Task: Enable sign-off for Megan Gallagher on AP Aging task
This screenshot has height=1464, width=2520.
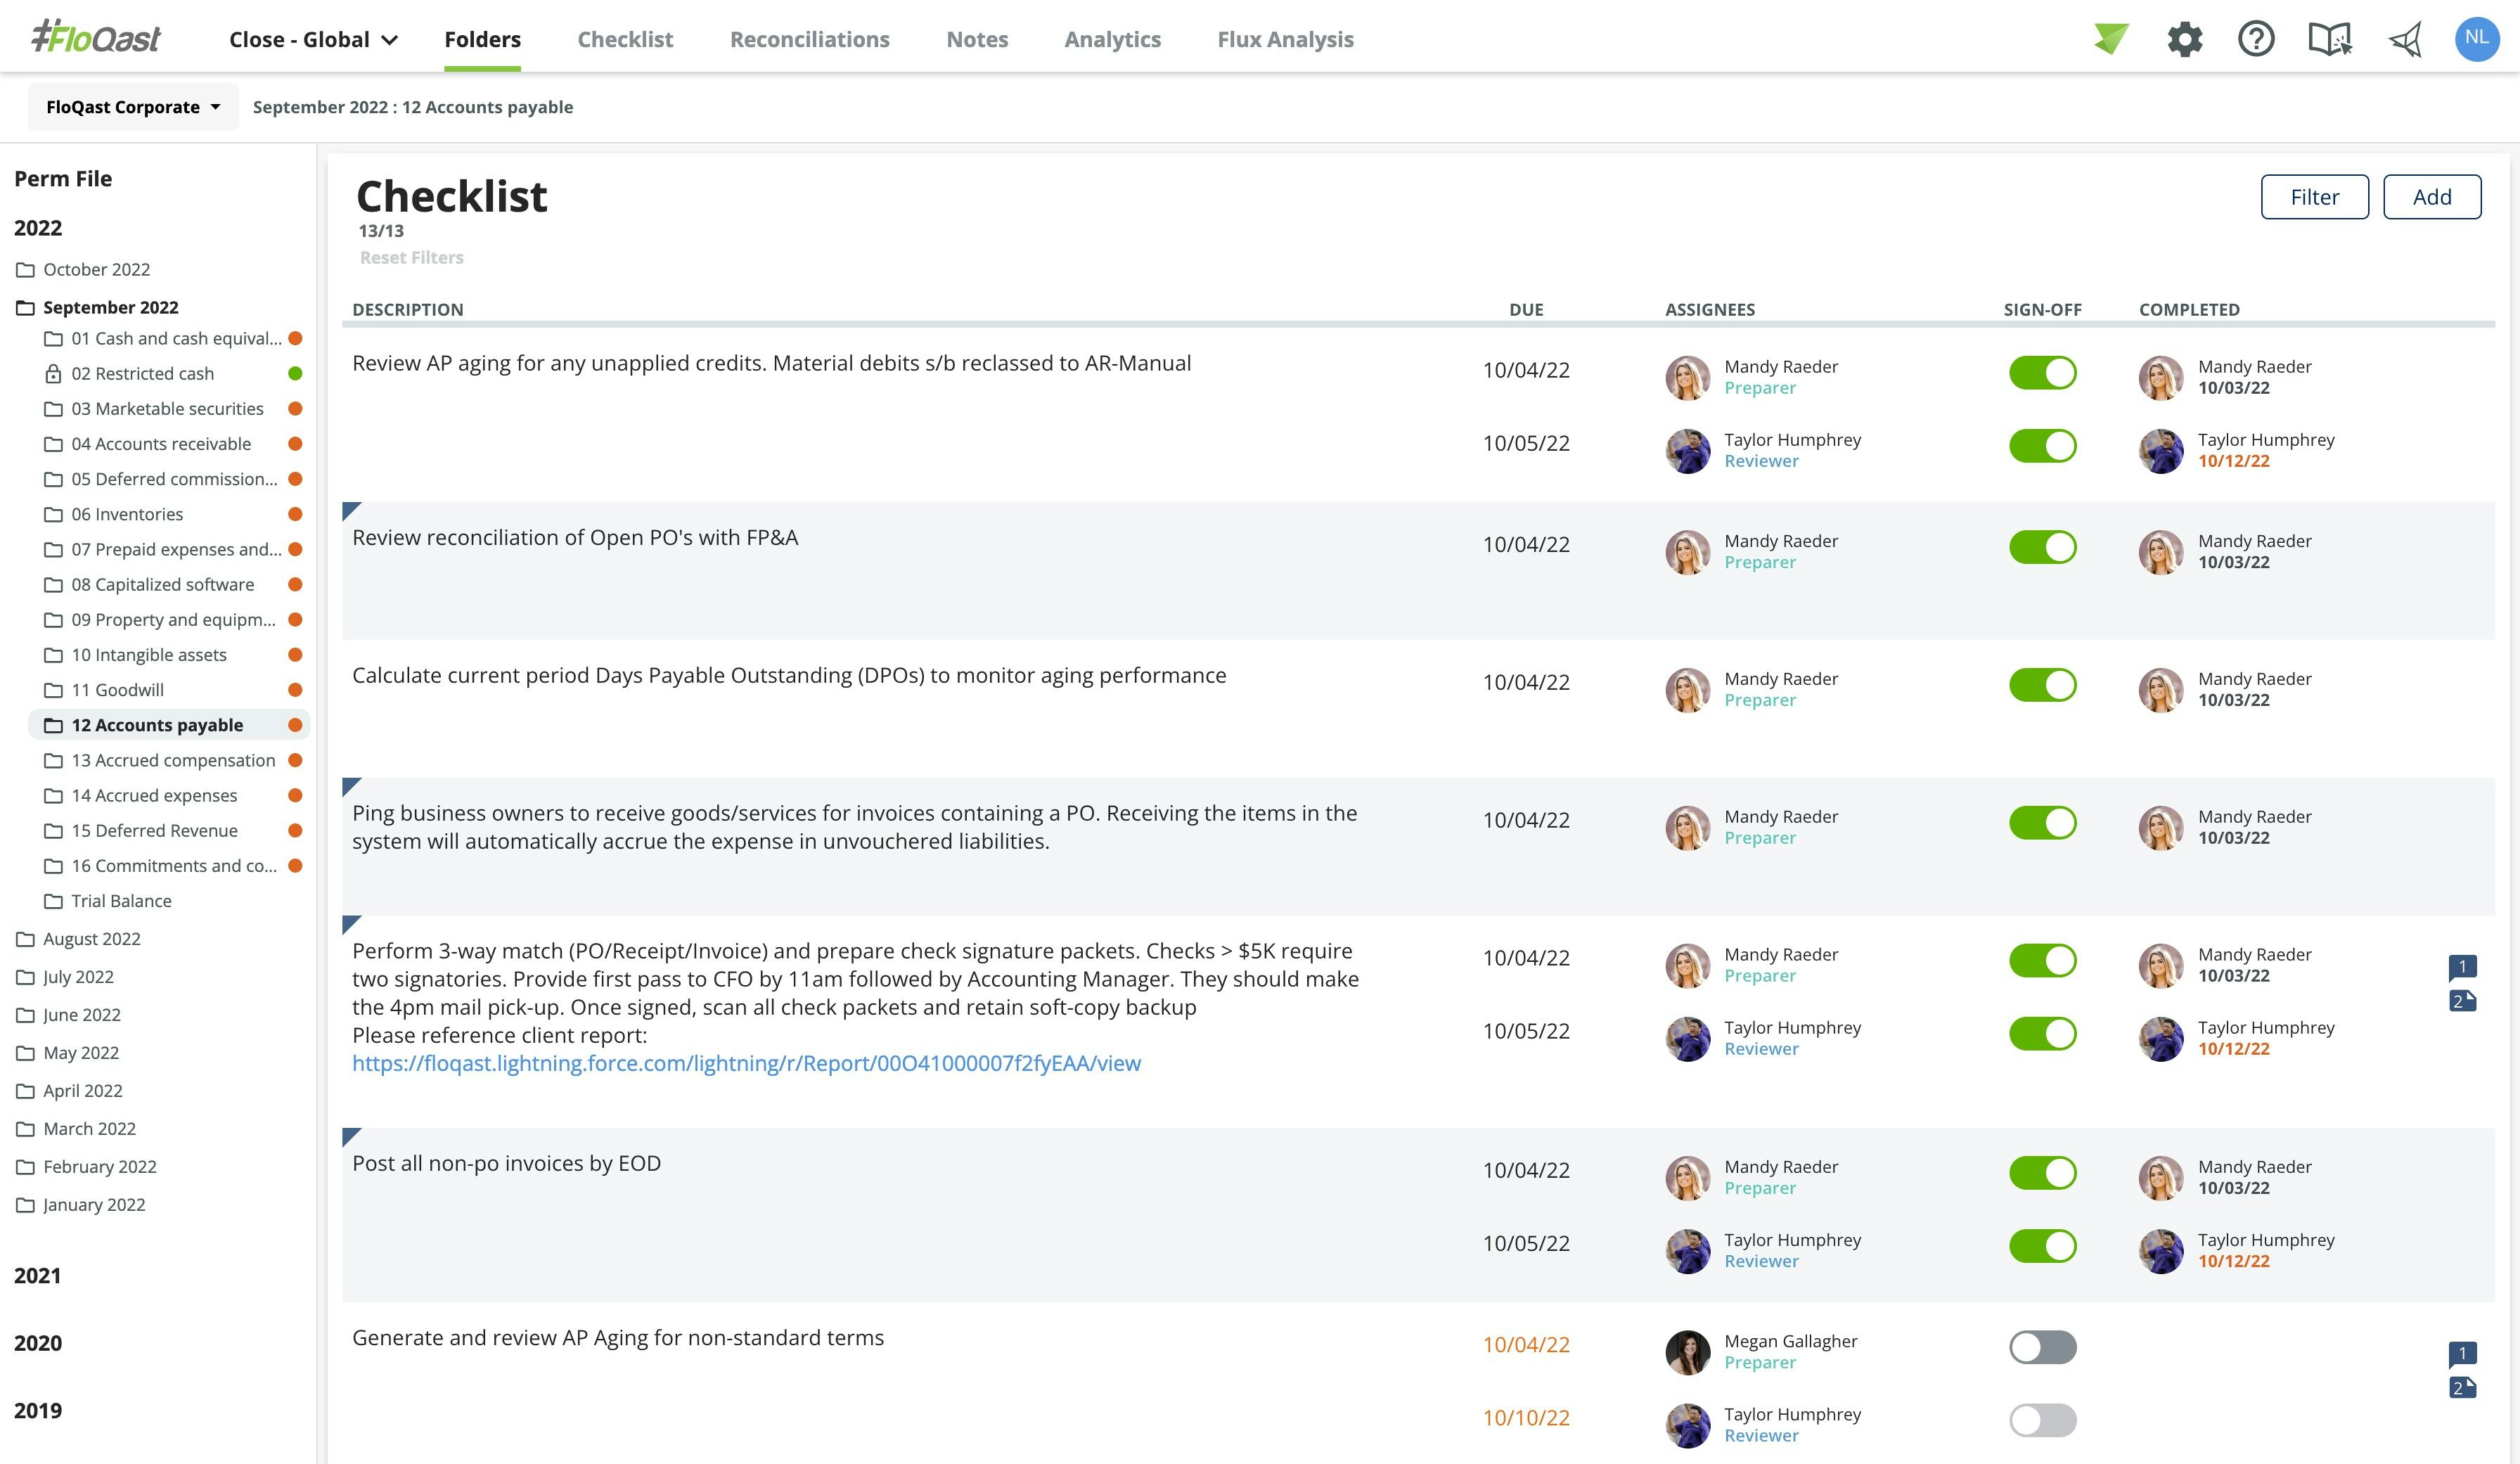Action: [x=2042, y=1347]
